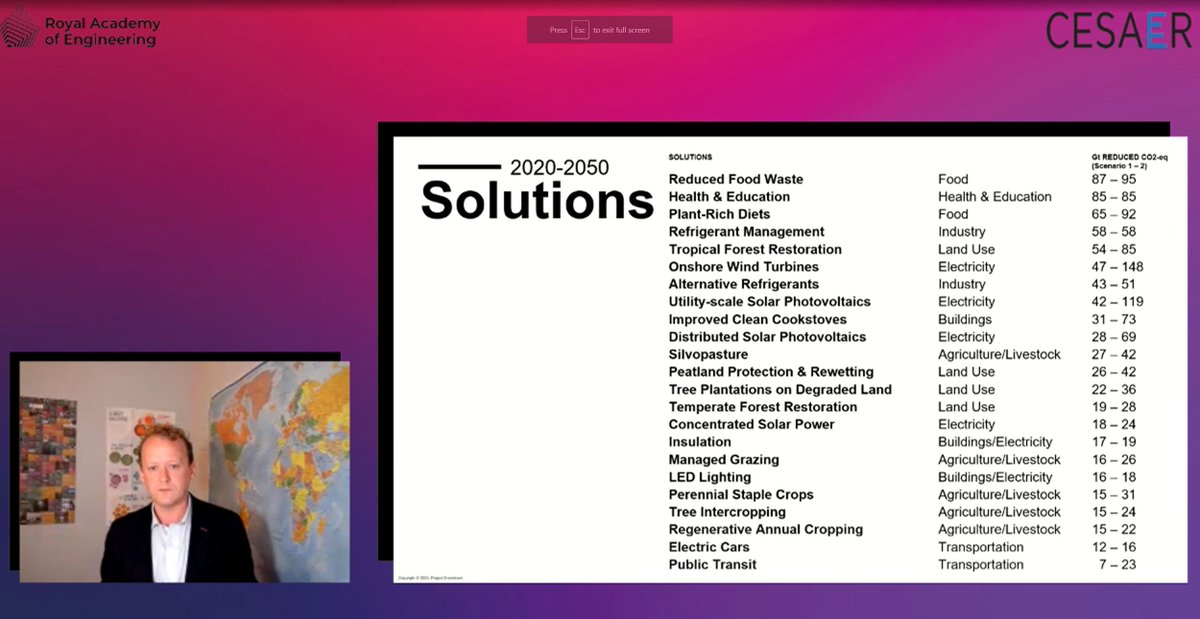
Task: Click the 42 – 119 value
Action: point(1117,302)
